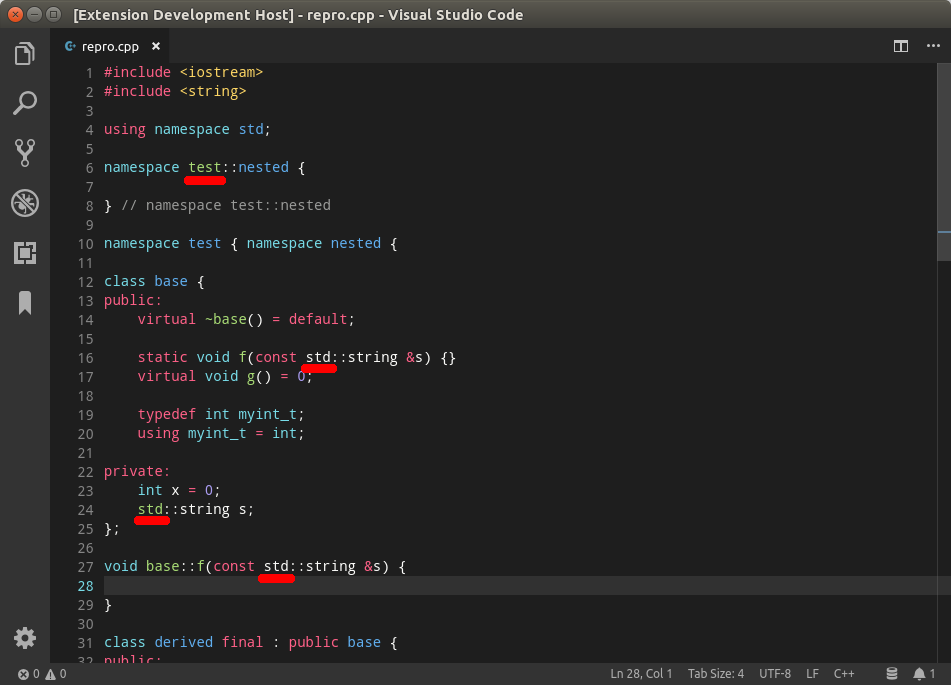Open the Manage gear menu
Viewport: 951px width, 685px height.
[x=25, y=637]
